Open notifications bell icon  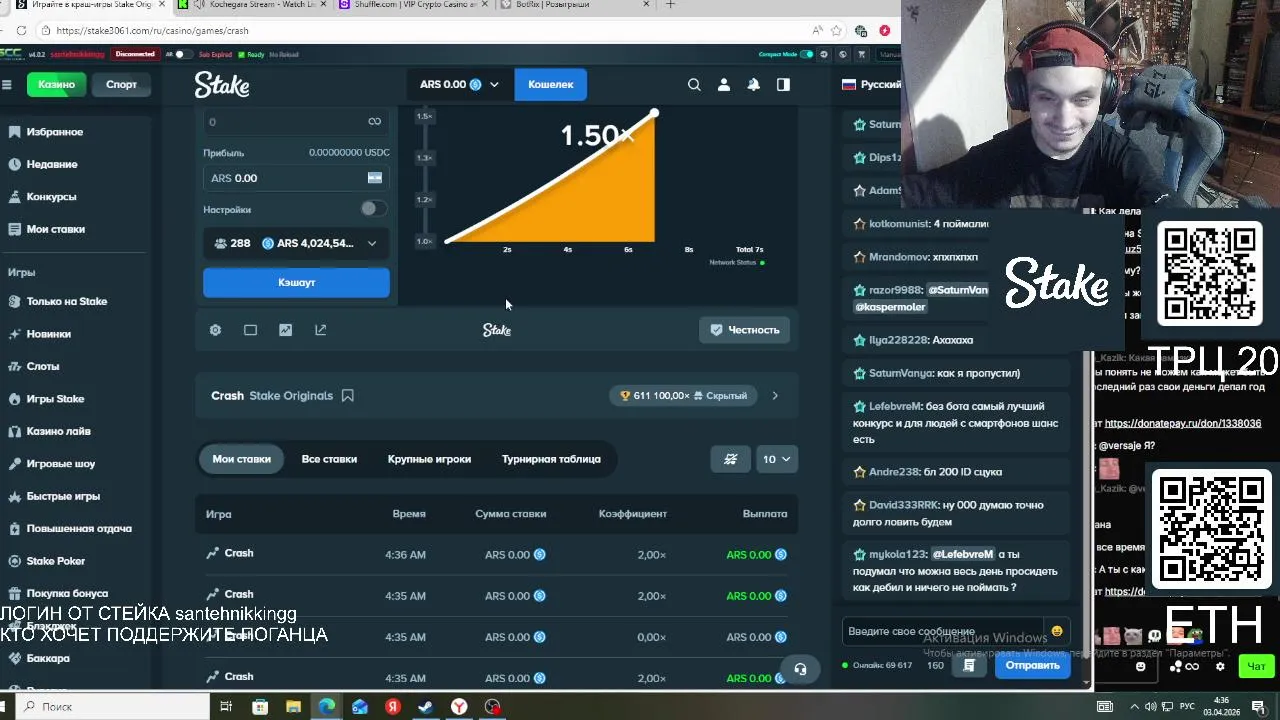pyautogui.click(x=753, y=85)
